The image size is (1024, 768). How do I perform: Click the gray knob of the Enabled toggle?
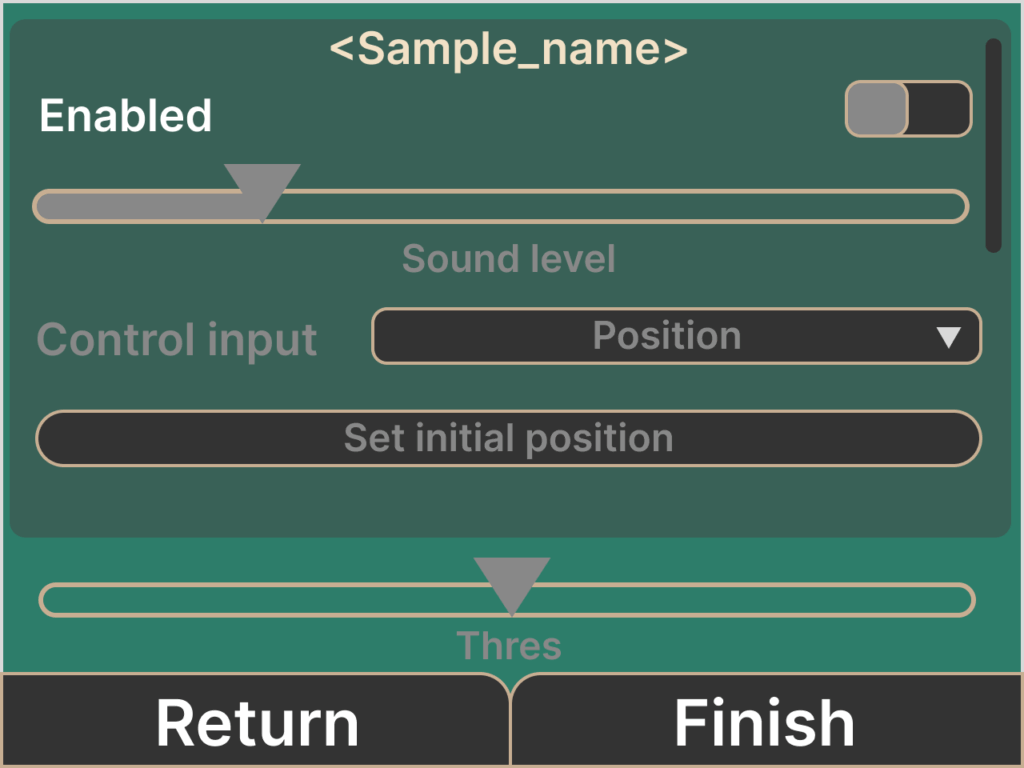coord(877,108)
